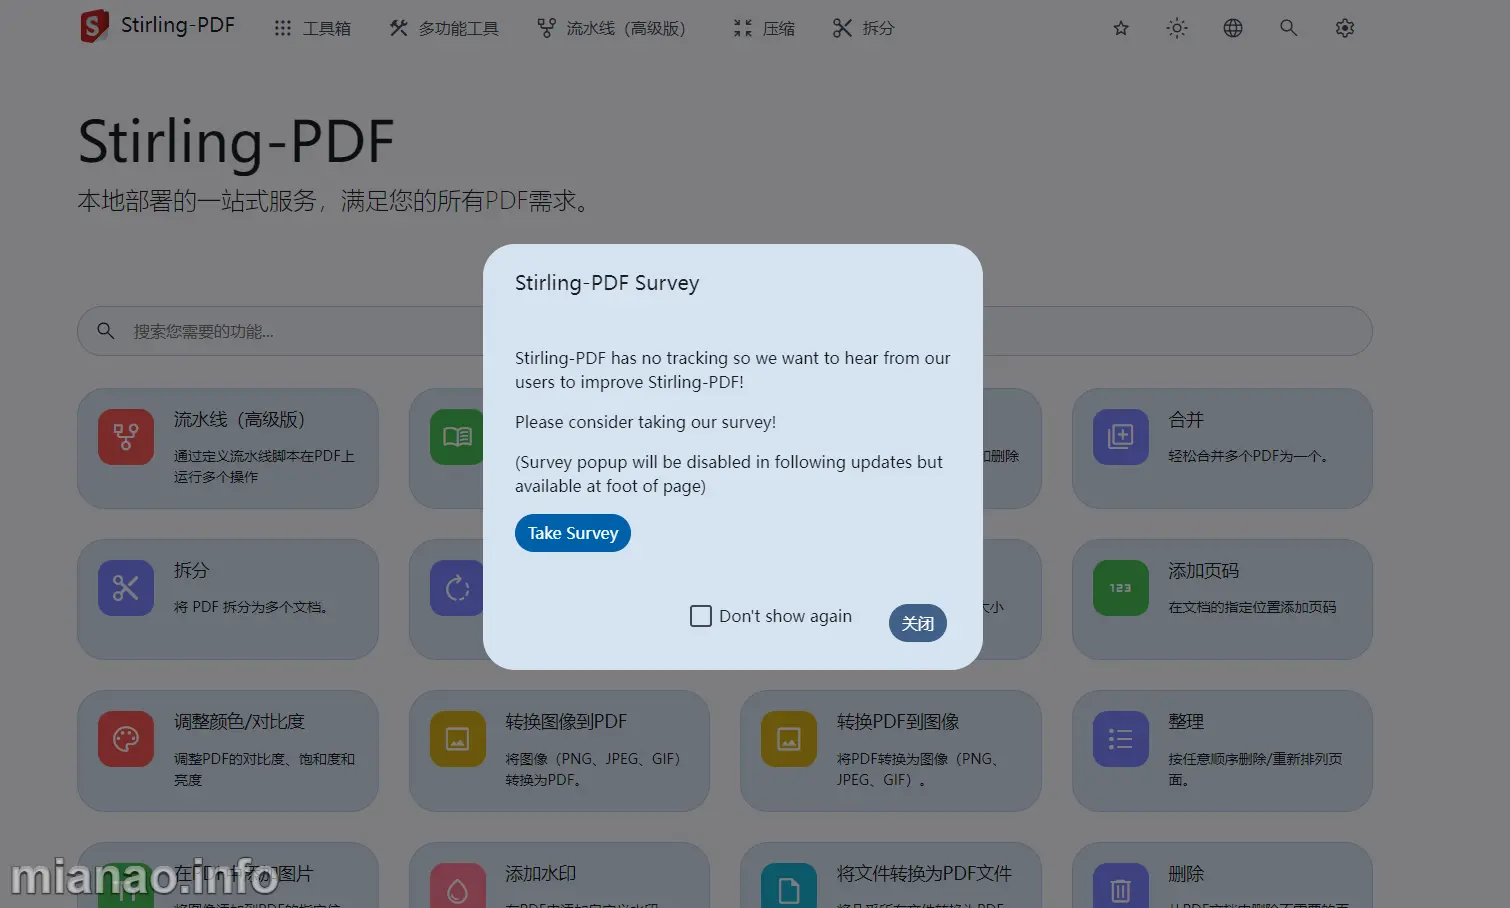Click the 添加水印 card title

pyautogui.click(x=541, y=874)
